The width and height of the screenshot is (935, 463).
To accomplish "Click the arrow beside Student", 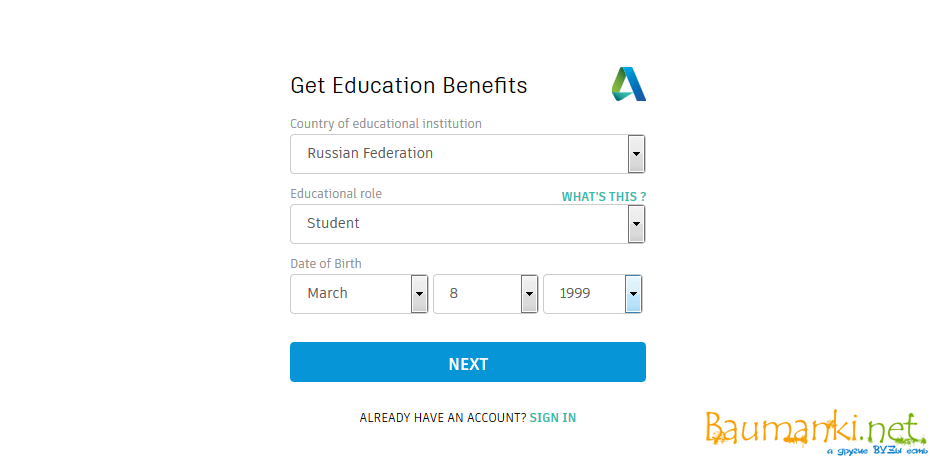I will (636, 224).
